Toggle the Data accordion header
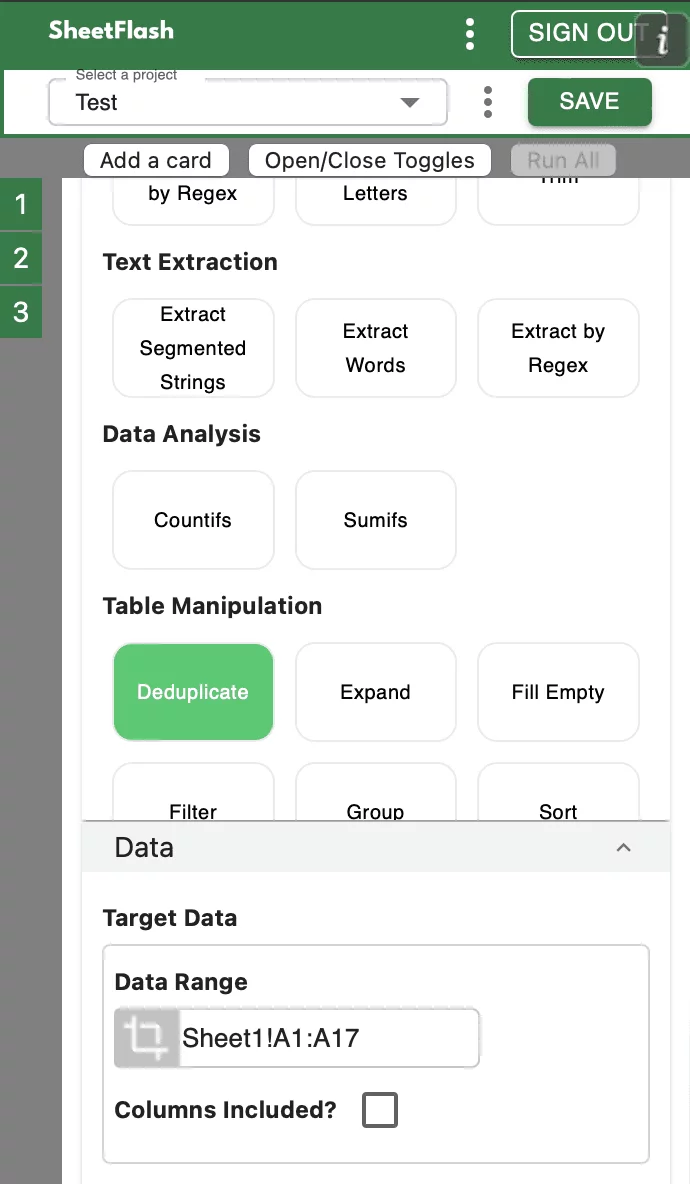This screenshot has height=1184, width=690. coord(375,848)
